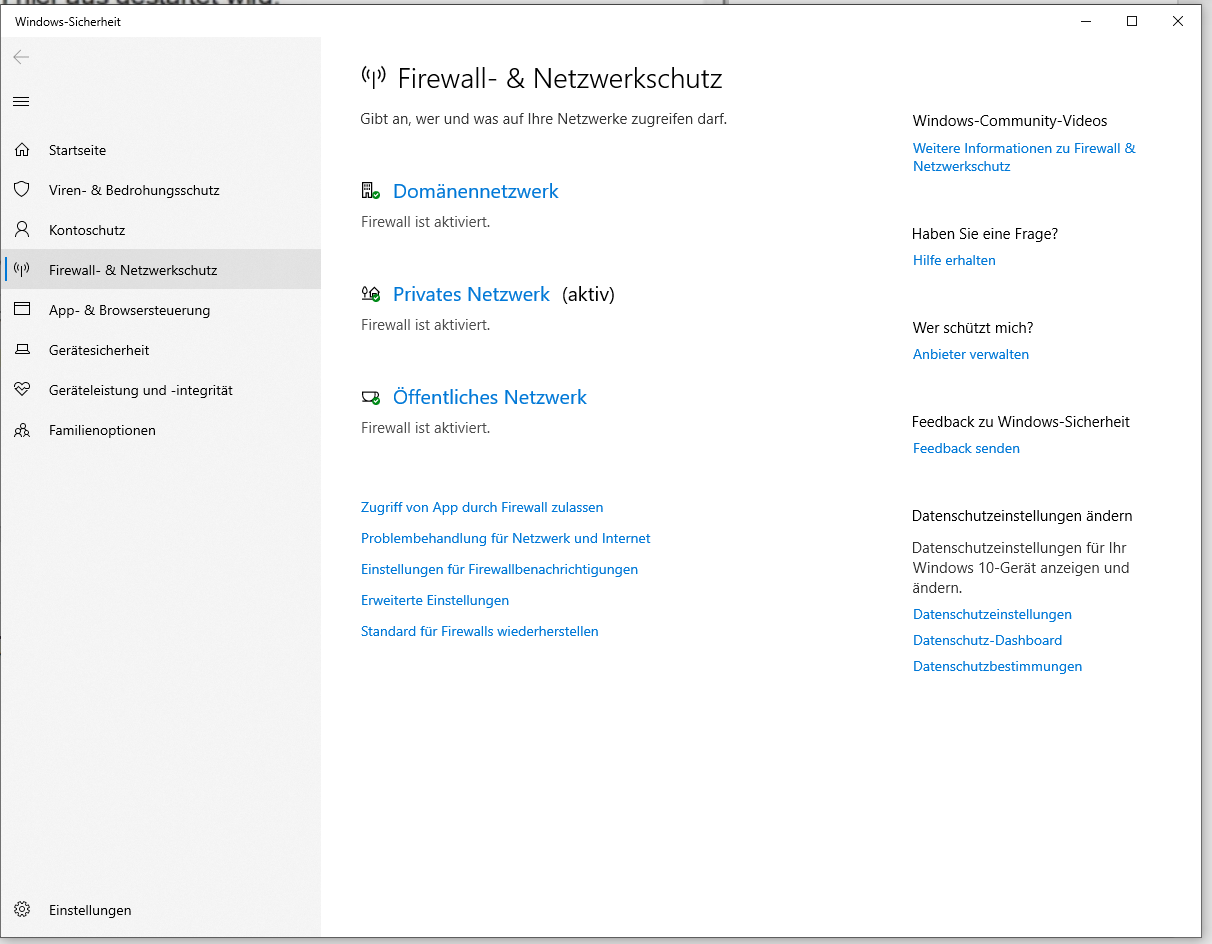
Task: Click the Windows-Sicherheit title bar text
Action: [x=68, y=21]
